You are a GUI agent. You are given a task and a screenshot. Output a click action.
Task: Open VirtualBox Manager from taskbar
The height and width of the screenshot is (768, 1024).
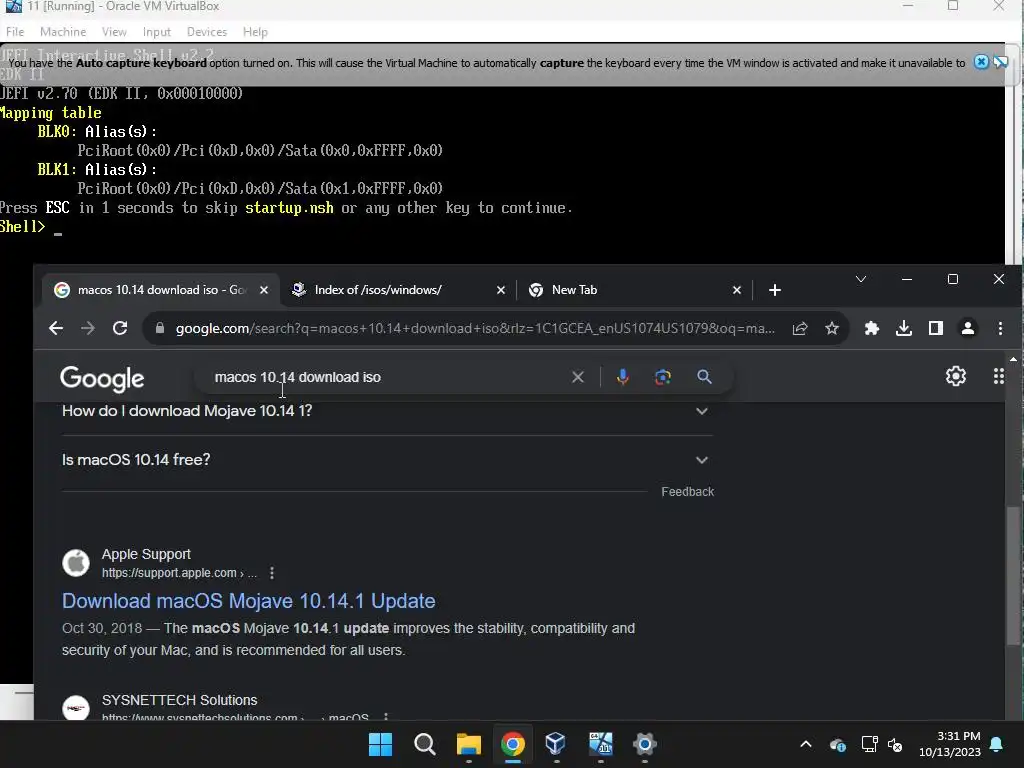coord(556,744)
